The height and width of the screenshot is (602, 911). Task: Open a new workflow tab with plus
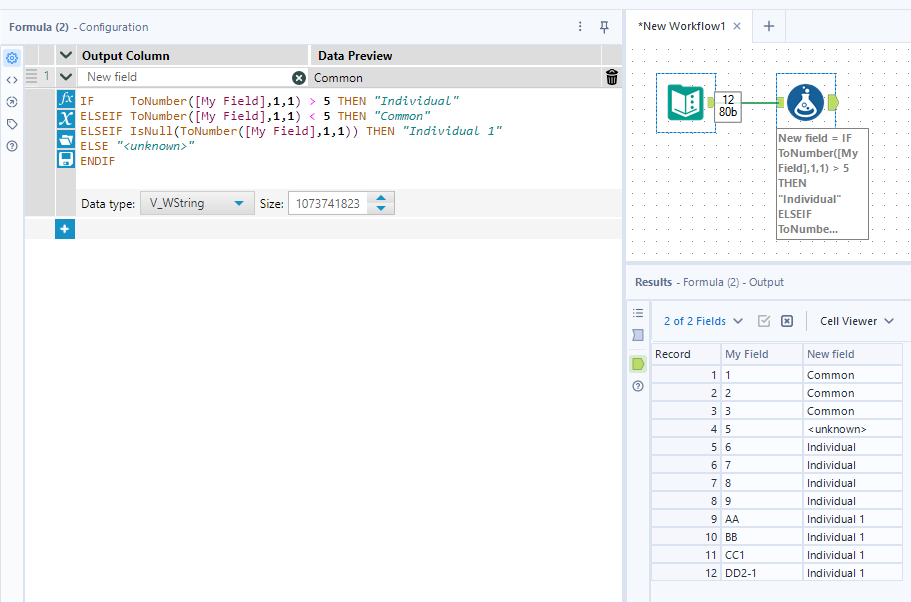(x=768, y=26)
